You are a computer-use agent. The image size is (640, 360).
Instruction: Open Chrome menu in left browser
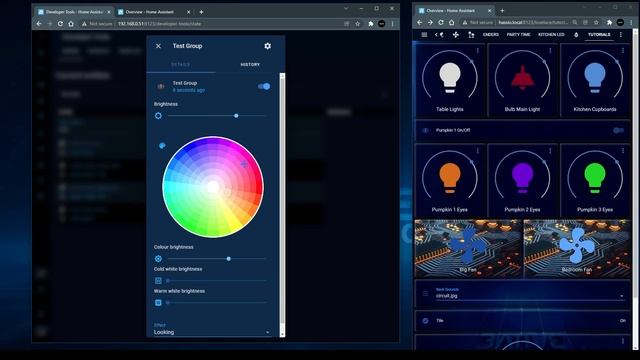click(x=393, y=24)
